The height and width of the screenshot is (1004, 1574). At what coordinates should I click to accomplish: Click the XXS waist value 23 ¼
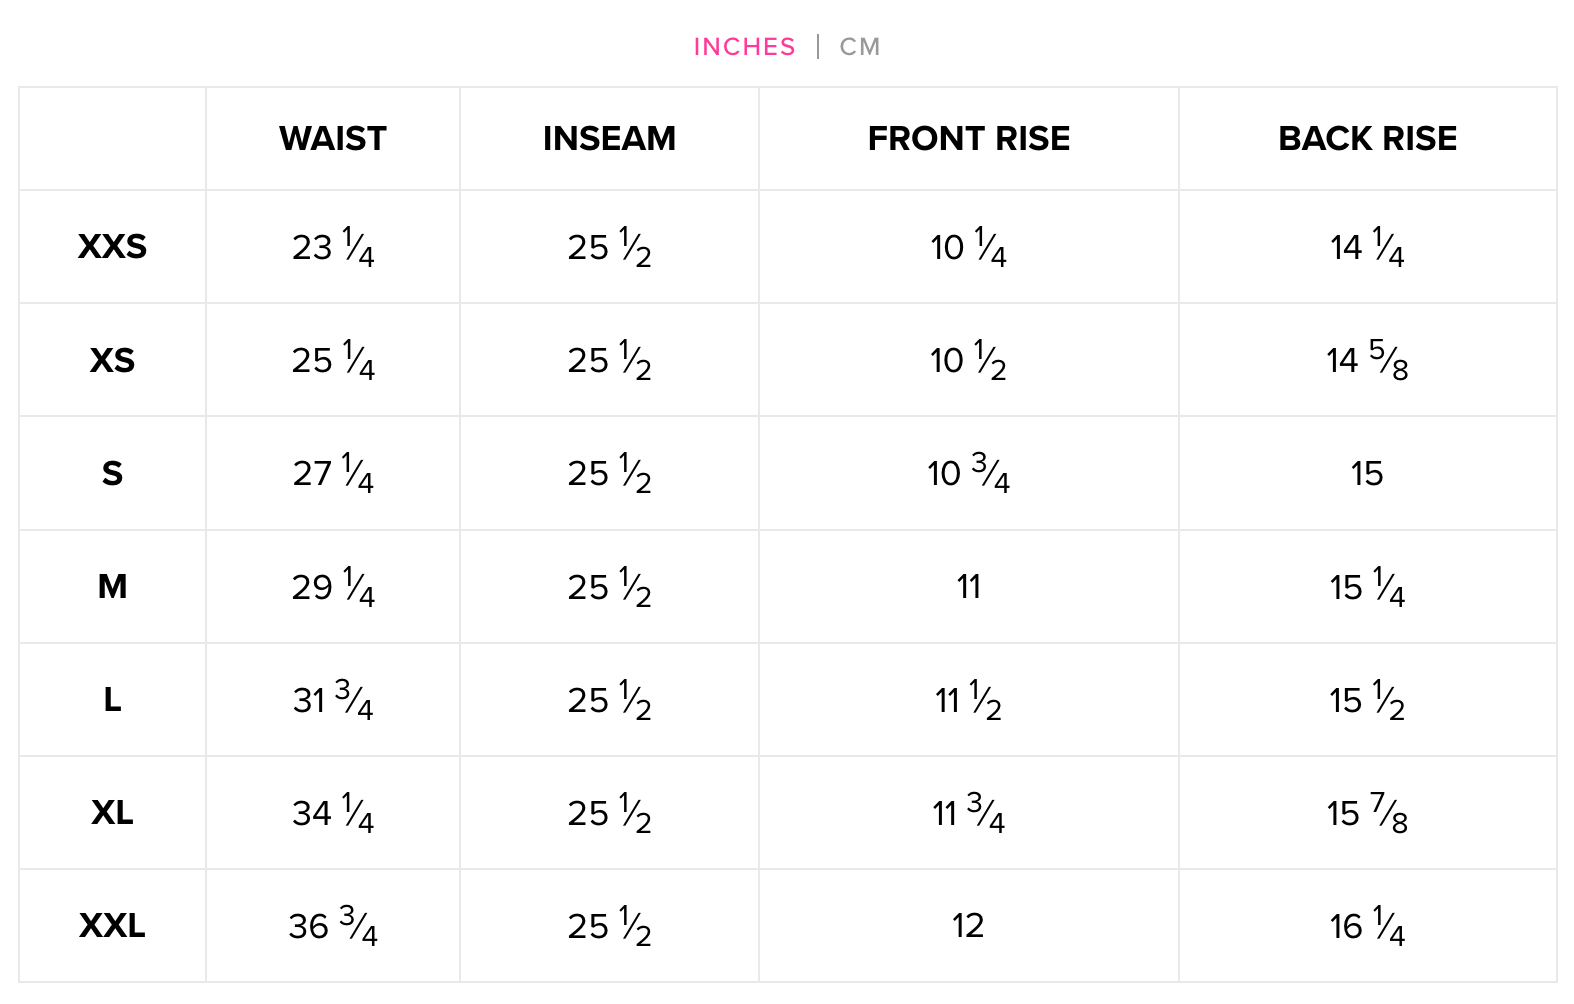333,247
